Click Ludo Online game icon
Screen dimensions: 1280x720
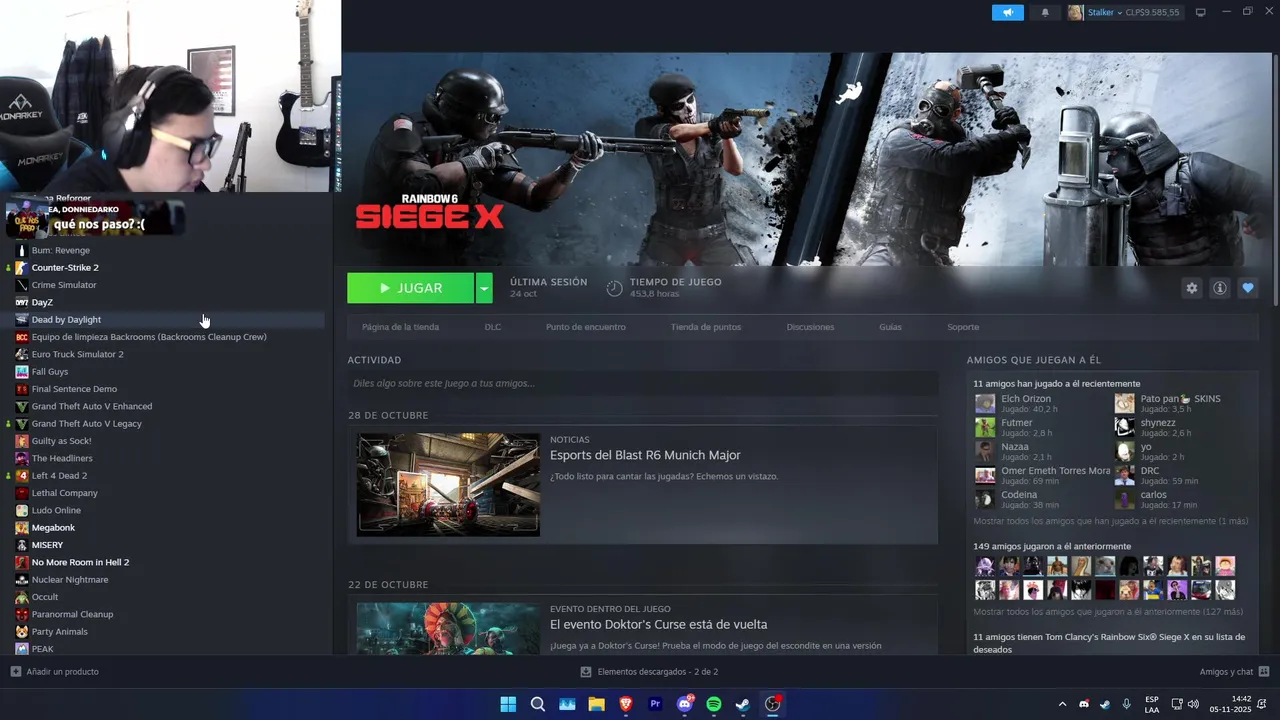pos(22,510)
